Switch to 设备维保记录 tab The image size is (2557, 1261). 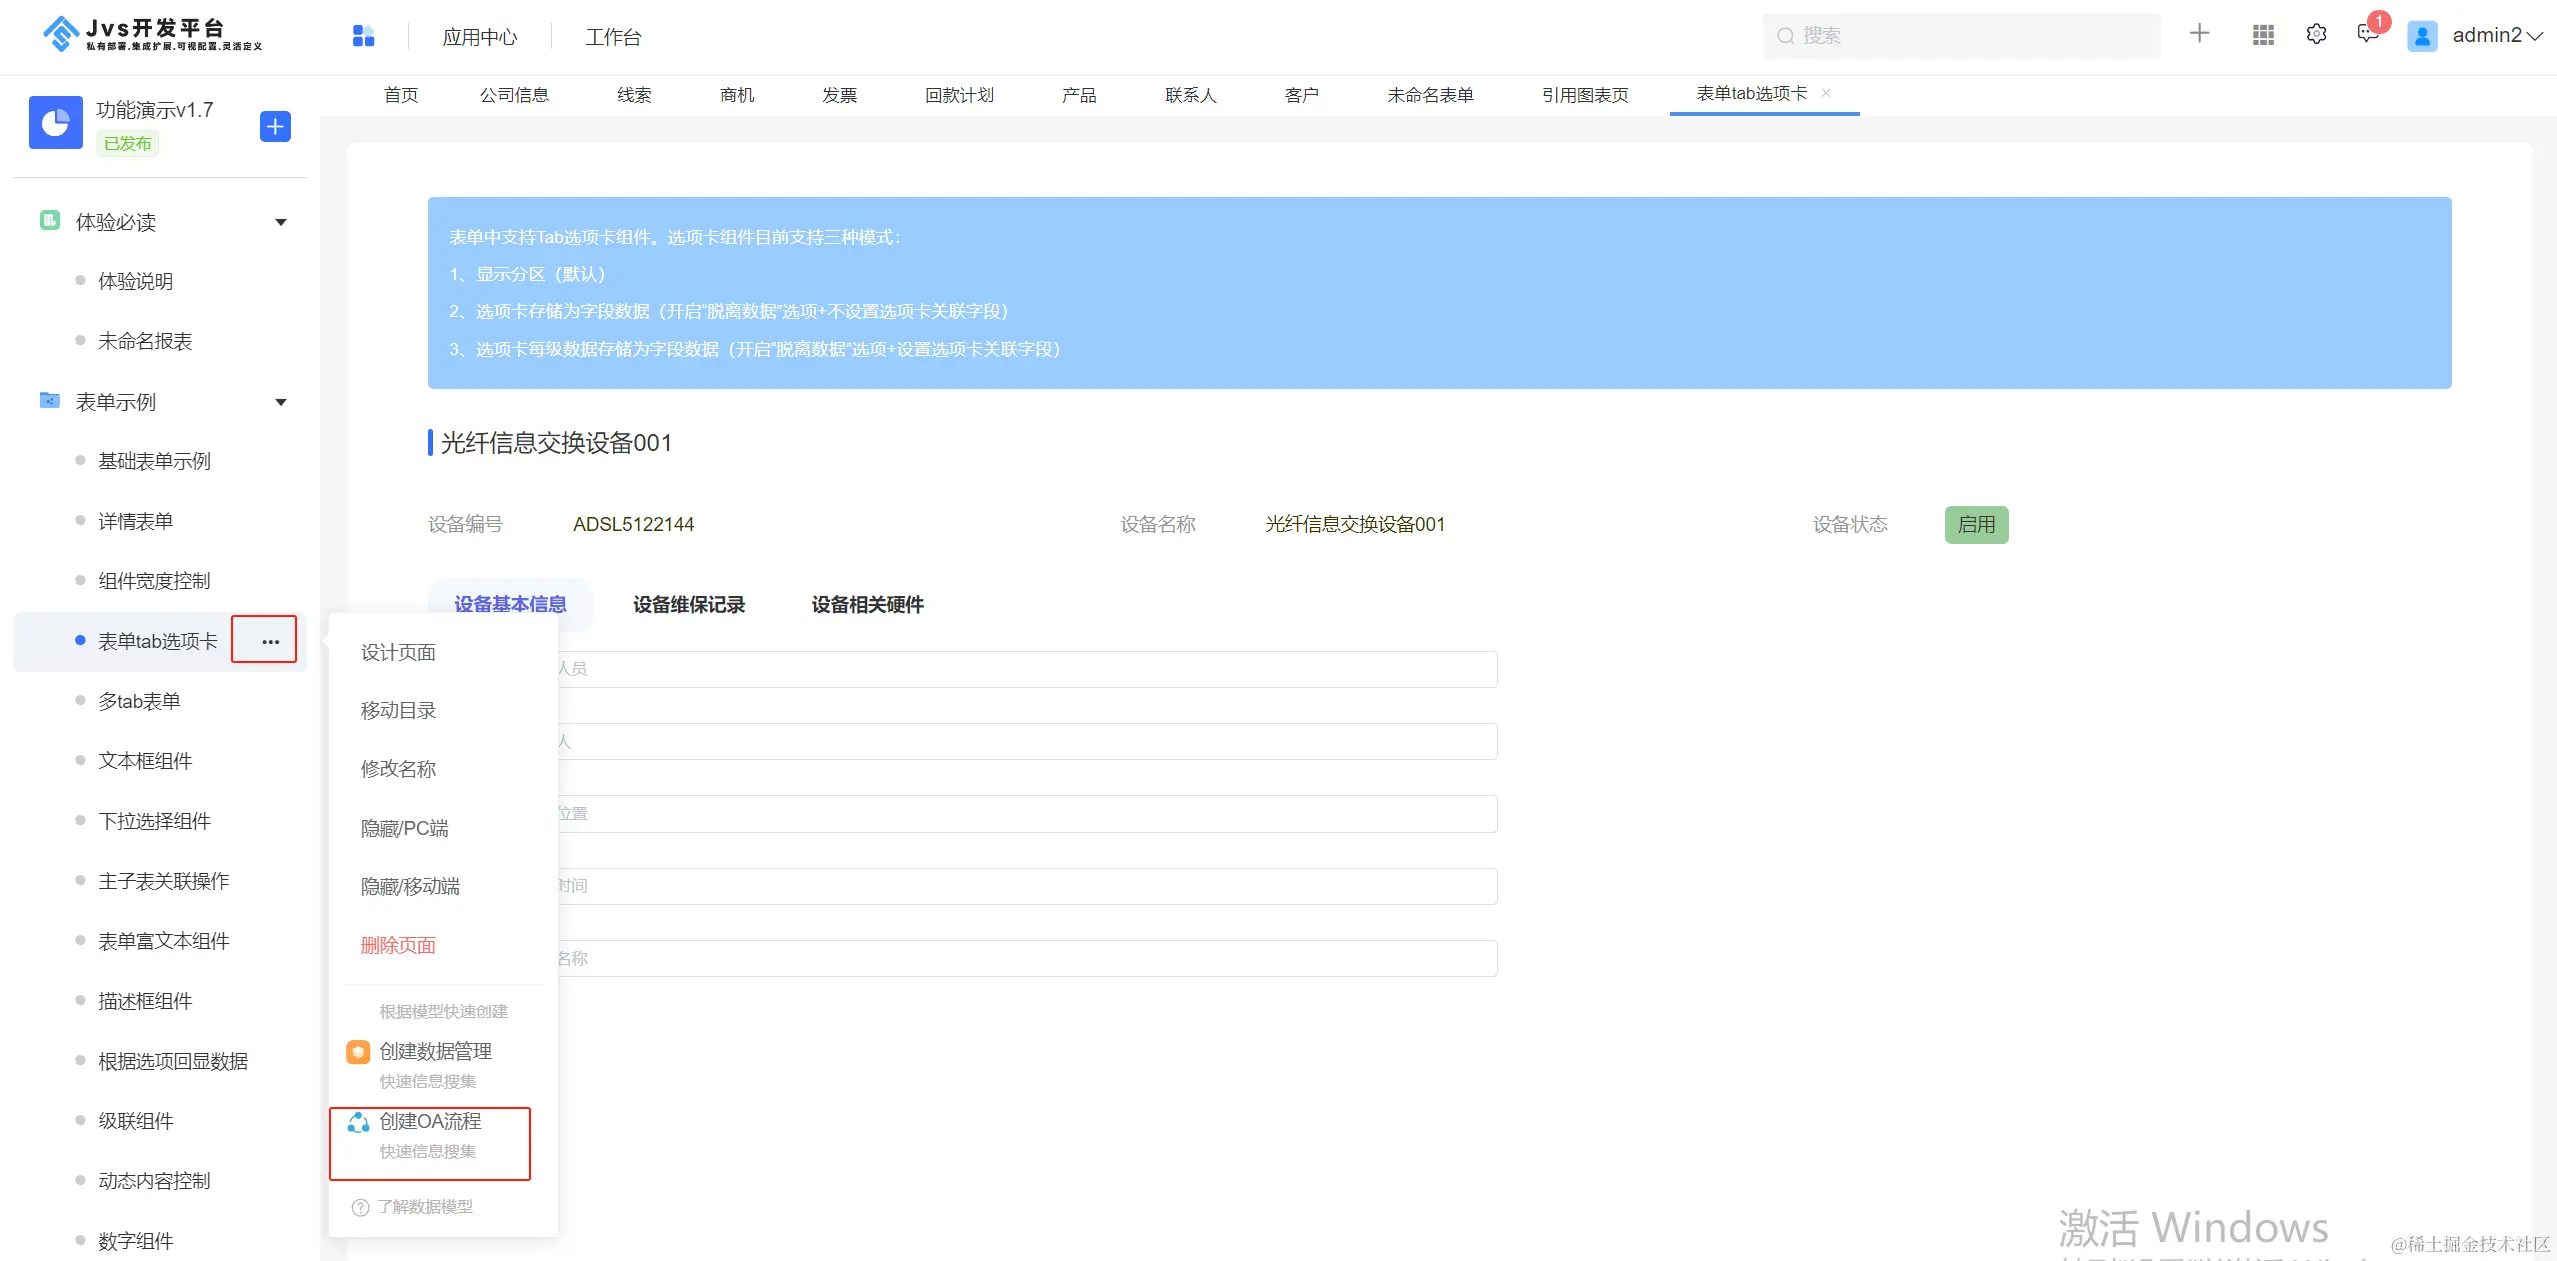coord(688,605)
